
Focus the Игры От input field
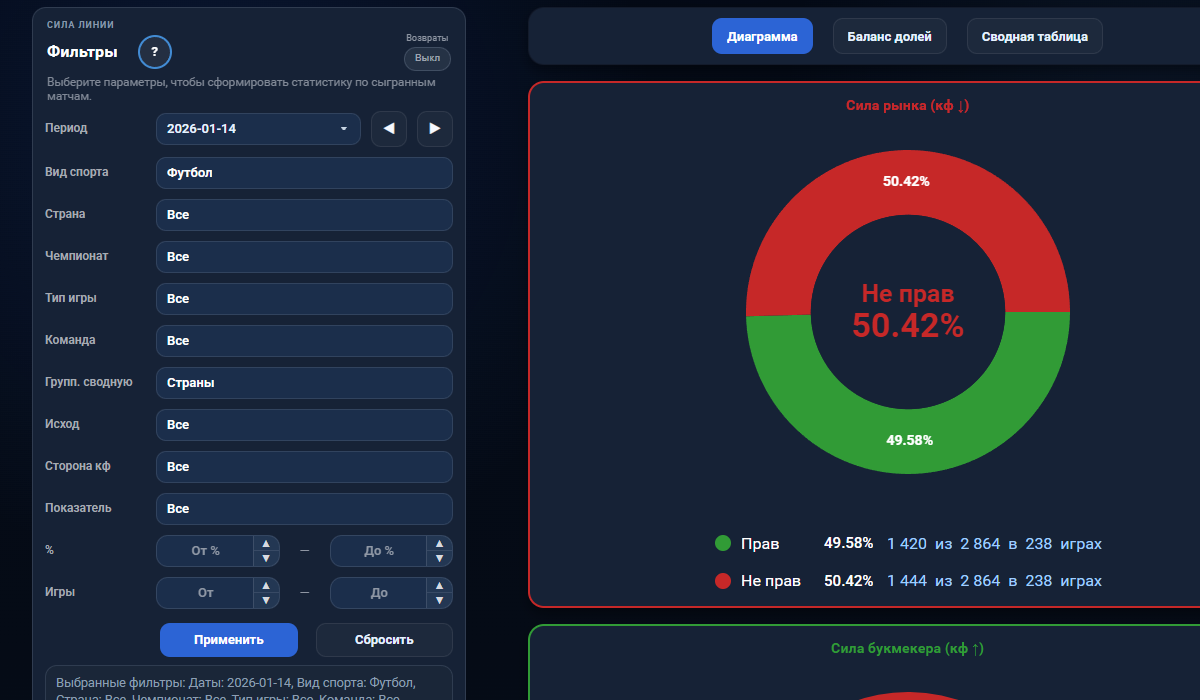(x=205, y=593)
